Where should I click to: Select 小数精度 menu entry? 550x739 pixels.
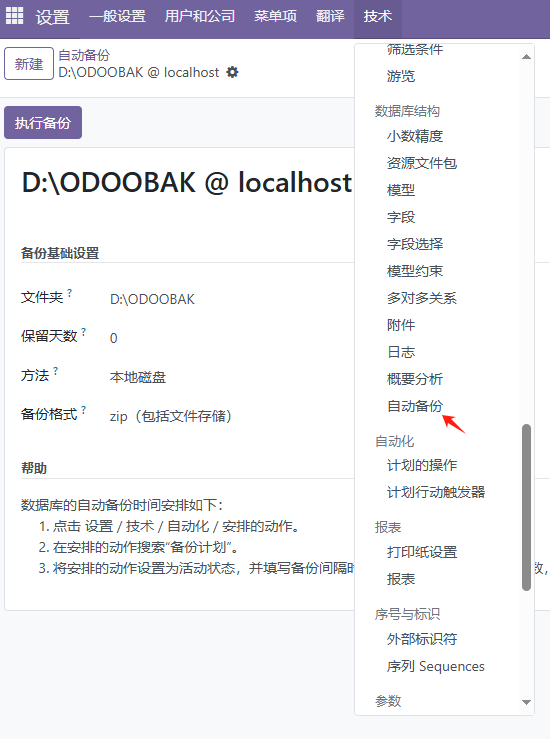[x=415, y=136]
